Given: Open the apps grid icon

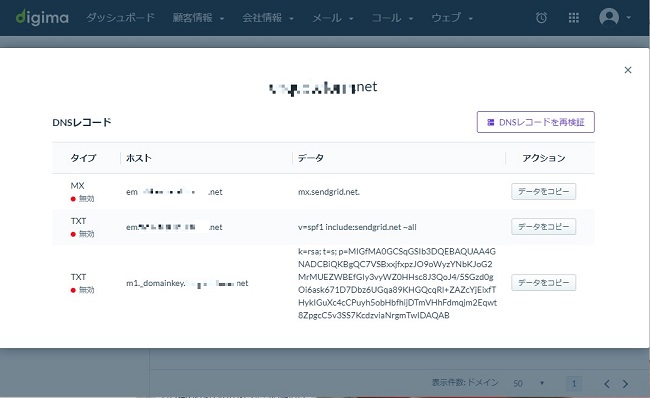Looking at the screenshot, I should point(574,17).
